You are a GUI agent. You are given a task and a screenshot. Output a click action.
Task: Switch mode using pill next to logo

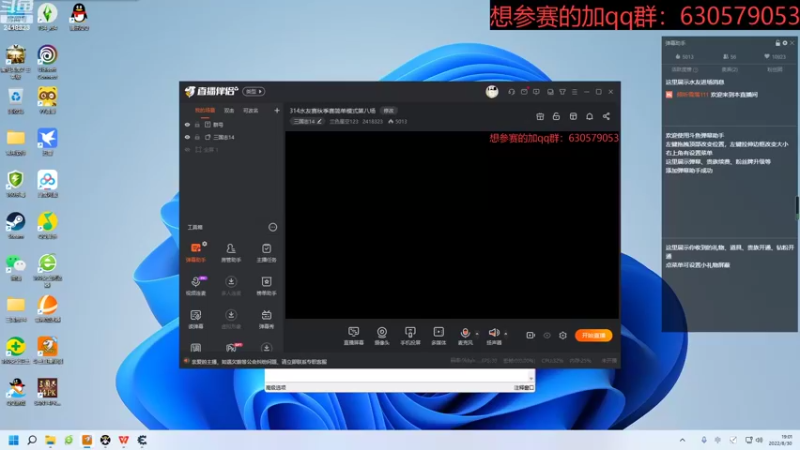tap(254, 92)
